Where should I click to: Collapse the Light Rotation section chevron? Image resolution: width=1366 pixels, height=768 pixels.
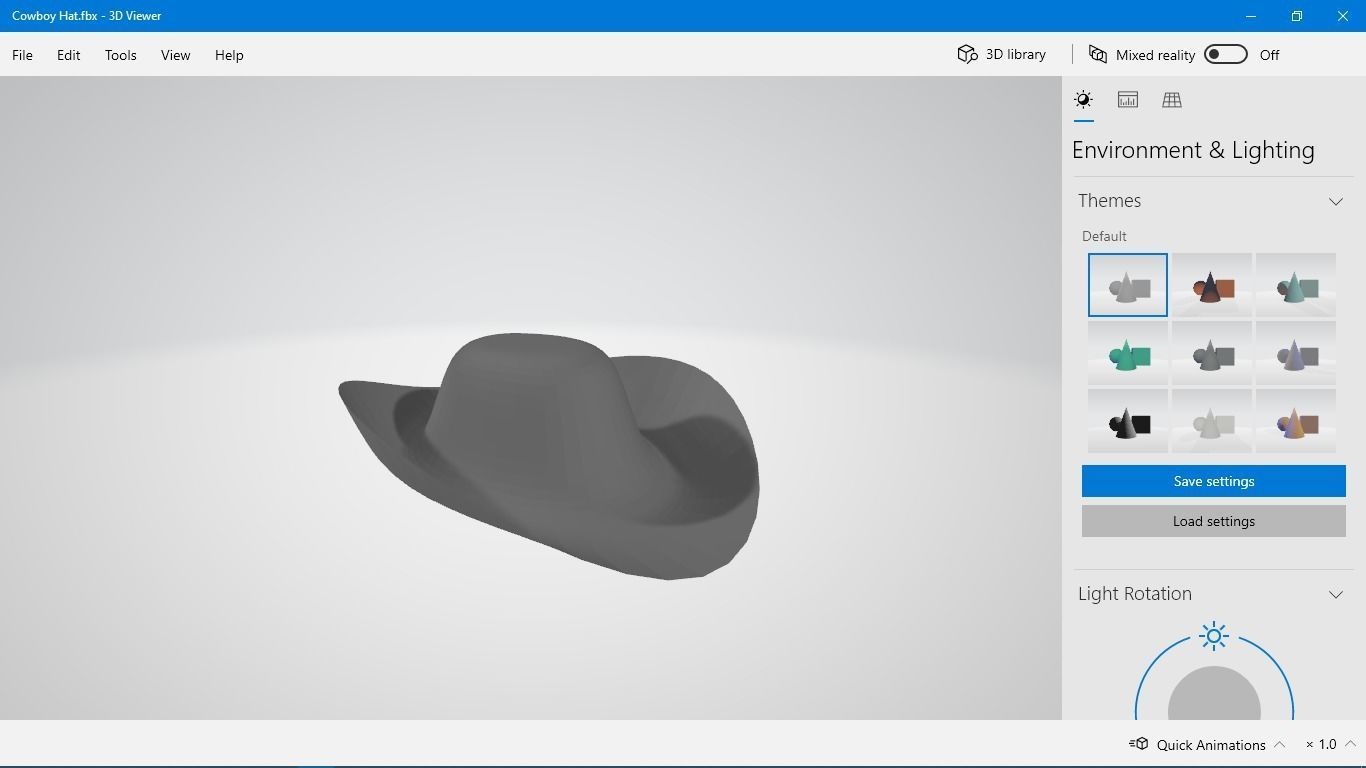pyautogui.click(x=1336, y=594)
